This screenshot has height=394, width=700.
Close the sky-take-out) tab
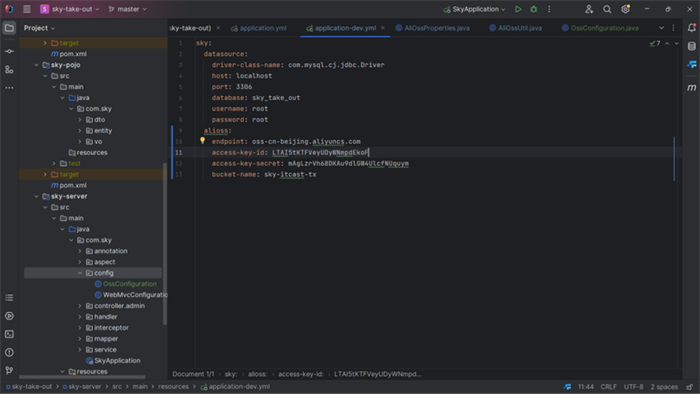coord(218,28)
